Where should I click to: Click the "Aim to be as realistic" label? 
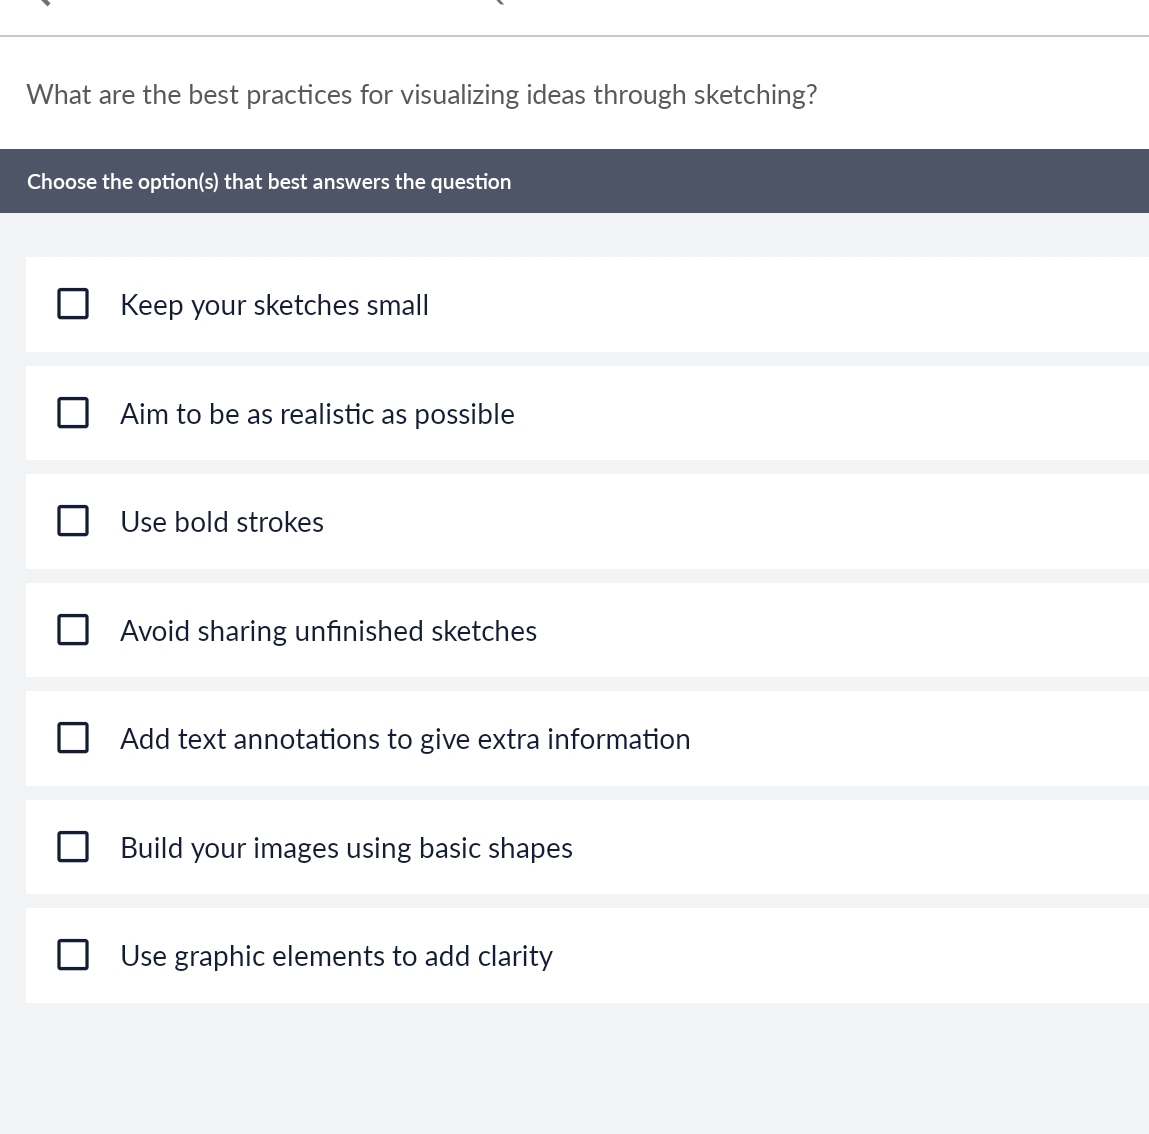tap(317, 414)
